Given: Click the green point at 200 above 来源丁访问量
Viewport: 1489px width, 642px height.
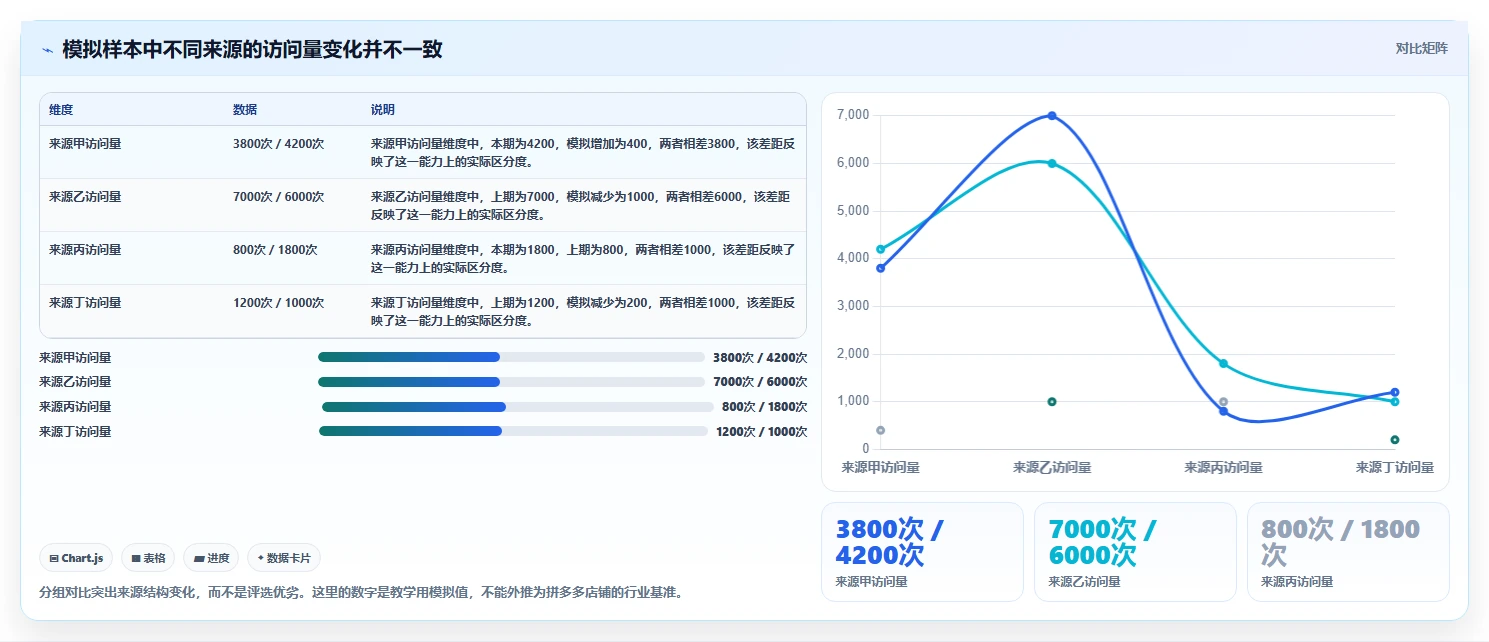Looking at the screenshot, I should (x=1394, y=440).
